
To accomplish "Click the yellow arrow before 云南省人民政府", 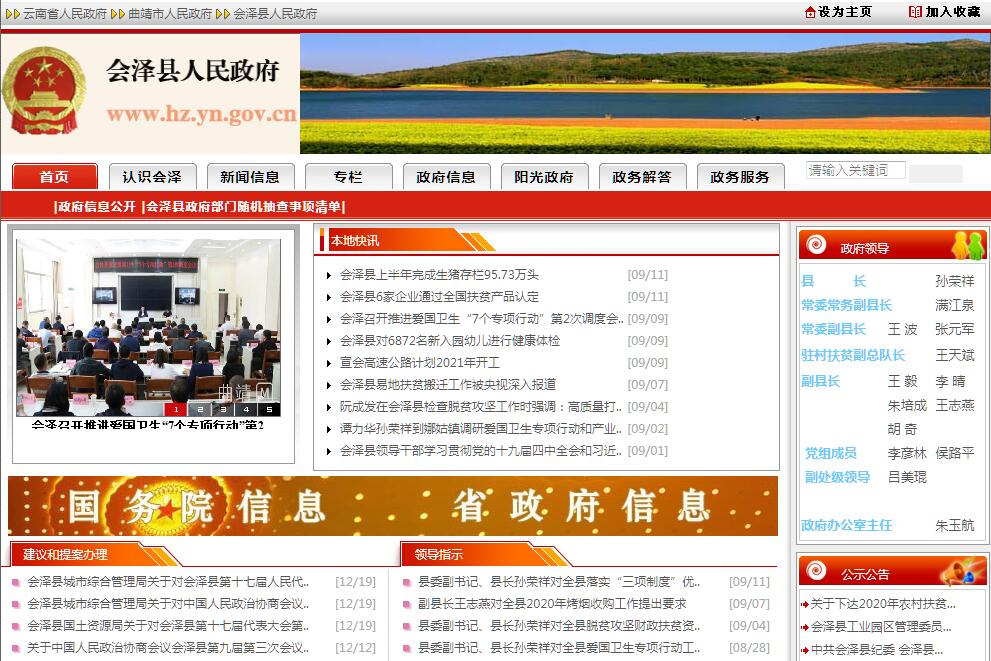I will 12,14.
